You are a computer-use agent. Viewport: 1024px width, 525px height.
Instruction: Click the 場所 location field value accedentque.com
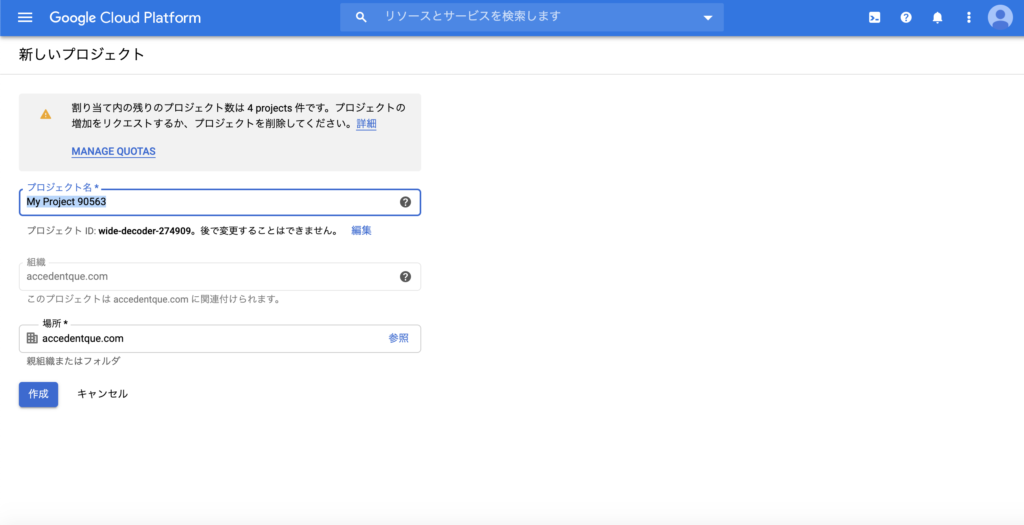click(x=82, y=338)
